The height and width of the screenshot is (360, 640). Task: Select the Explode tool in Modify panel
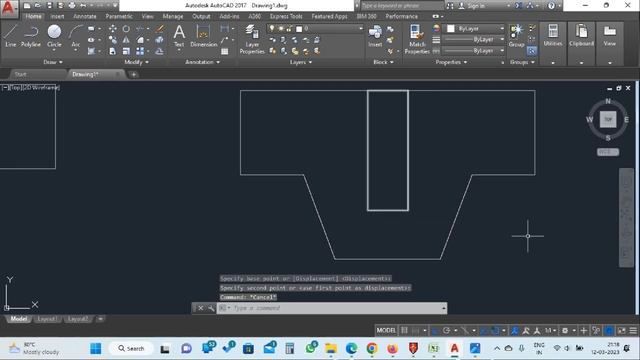coord(160,40)
